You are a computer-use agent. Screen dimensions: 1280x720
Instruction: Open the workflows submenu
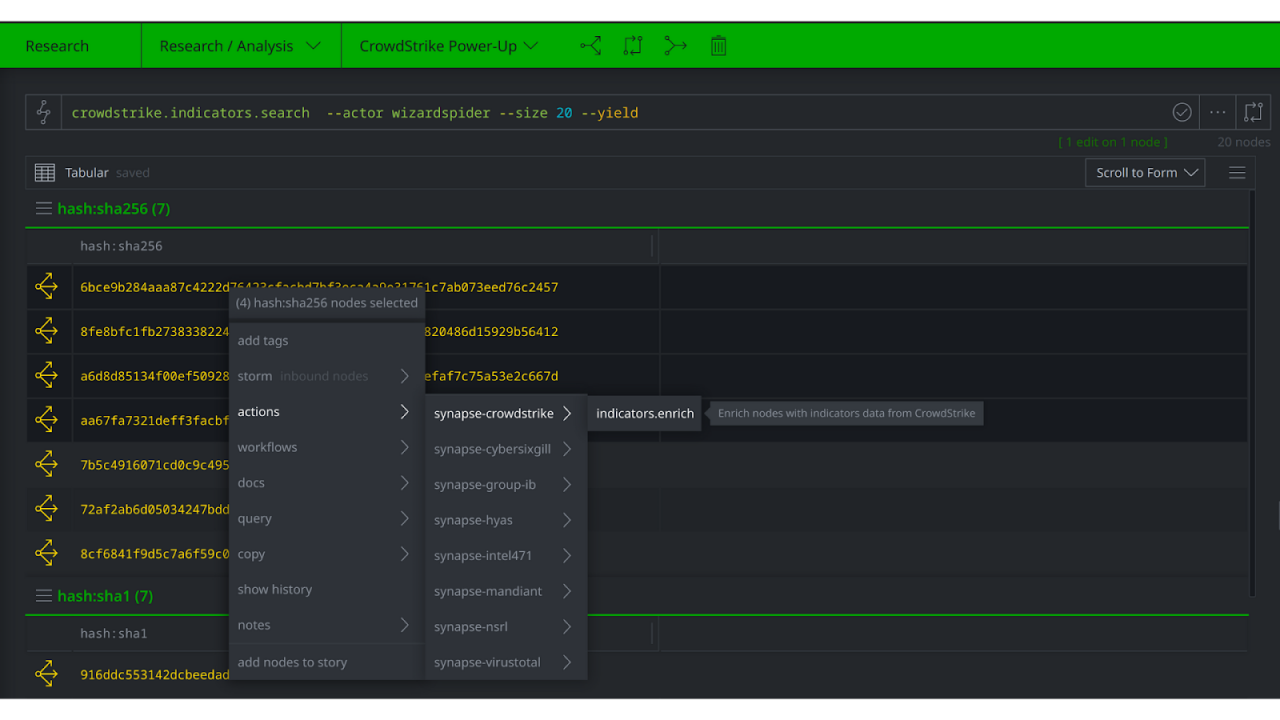click(x=327, y=447)
